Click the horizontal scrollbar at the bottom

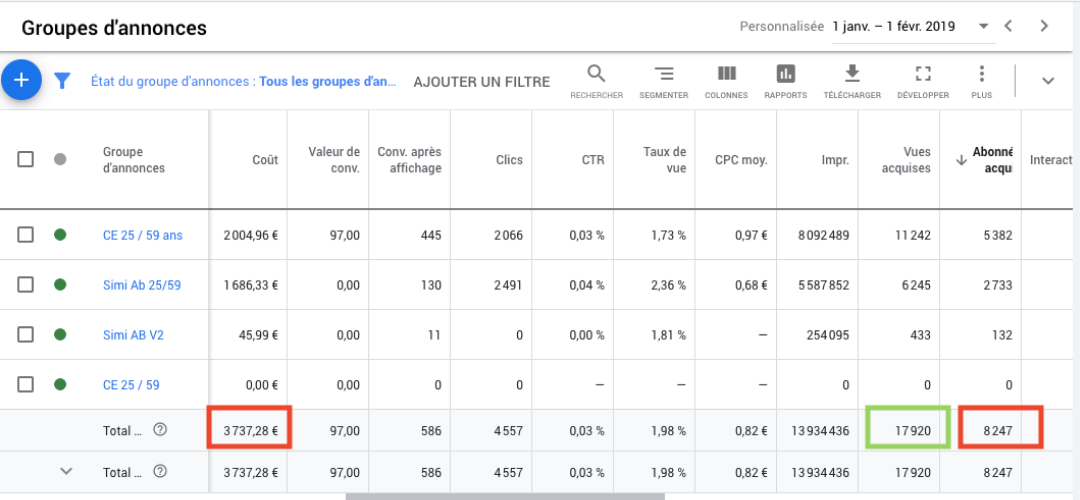(x=505, y=496)
